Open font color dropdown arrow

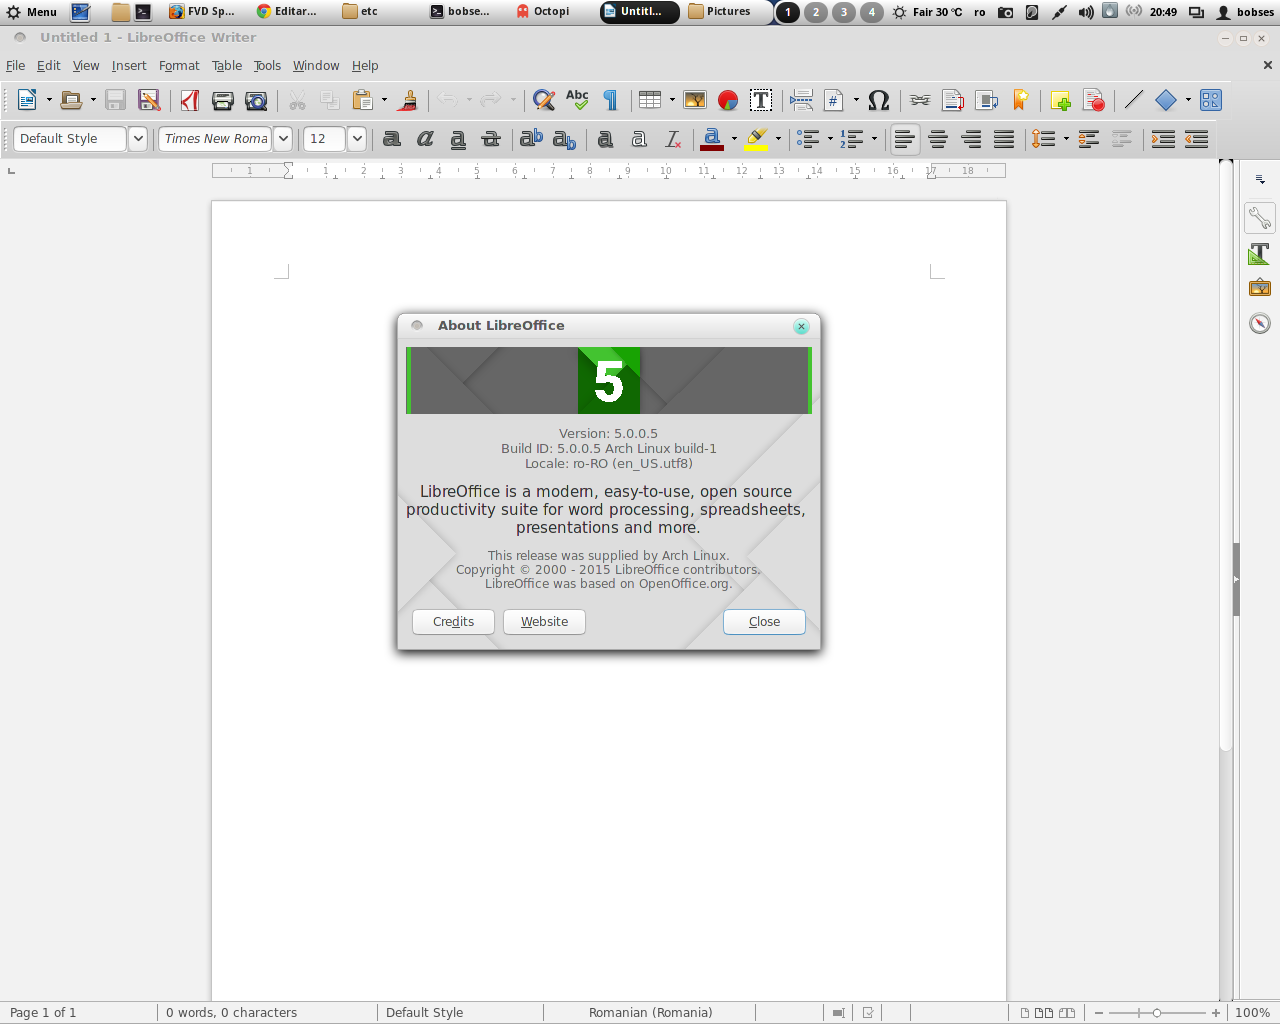[x=734, y=139]
